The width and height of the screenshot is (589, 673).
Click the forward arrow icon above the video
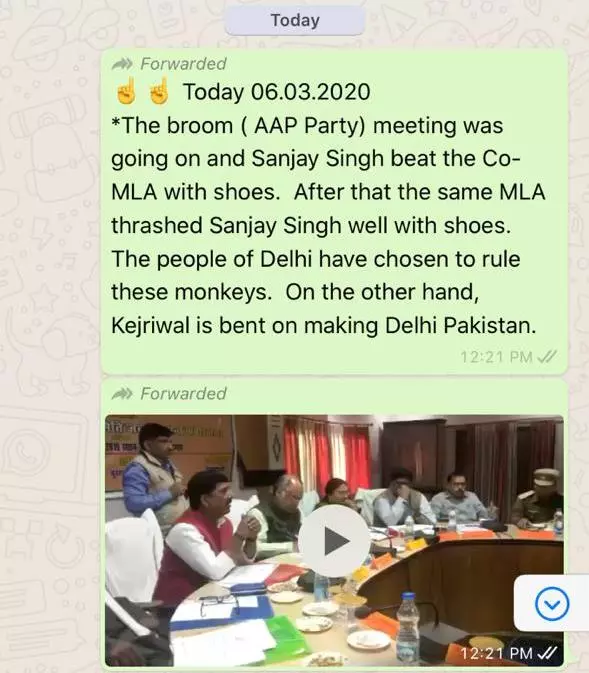pos(122,394)
